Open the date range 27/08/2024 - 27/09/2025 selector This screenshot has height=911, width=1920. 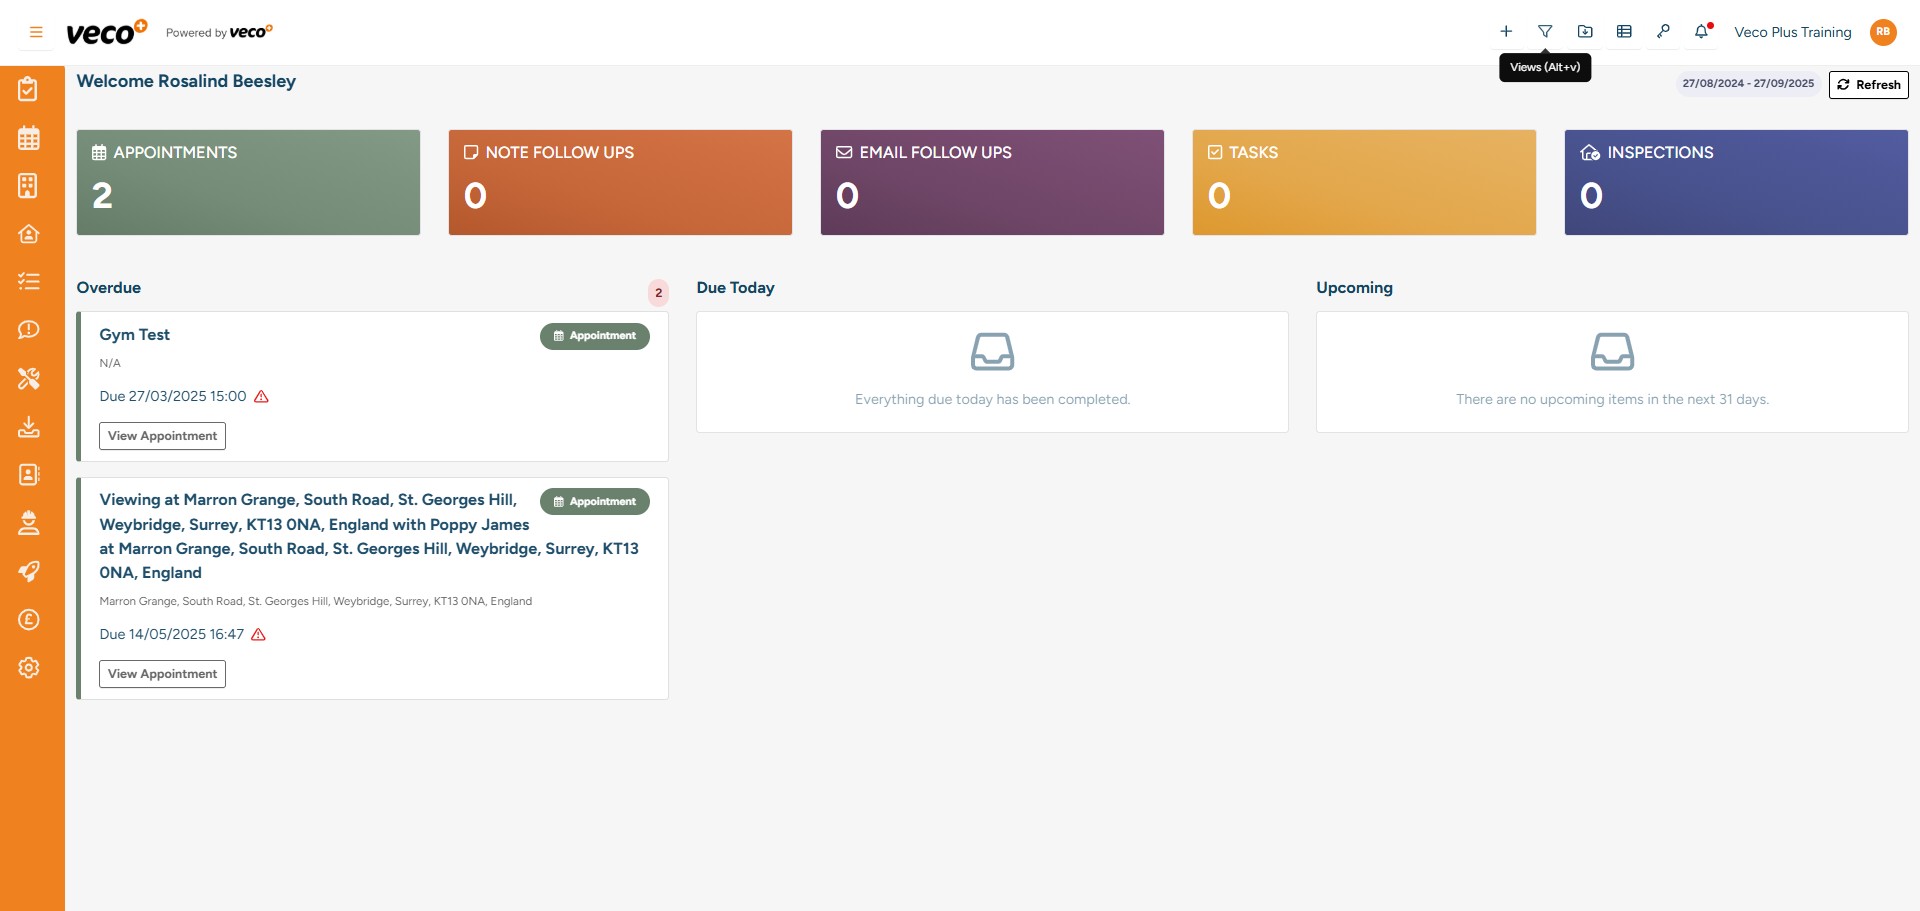point(1747,84)
